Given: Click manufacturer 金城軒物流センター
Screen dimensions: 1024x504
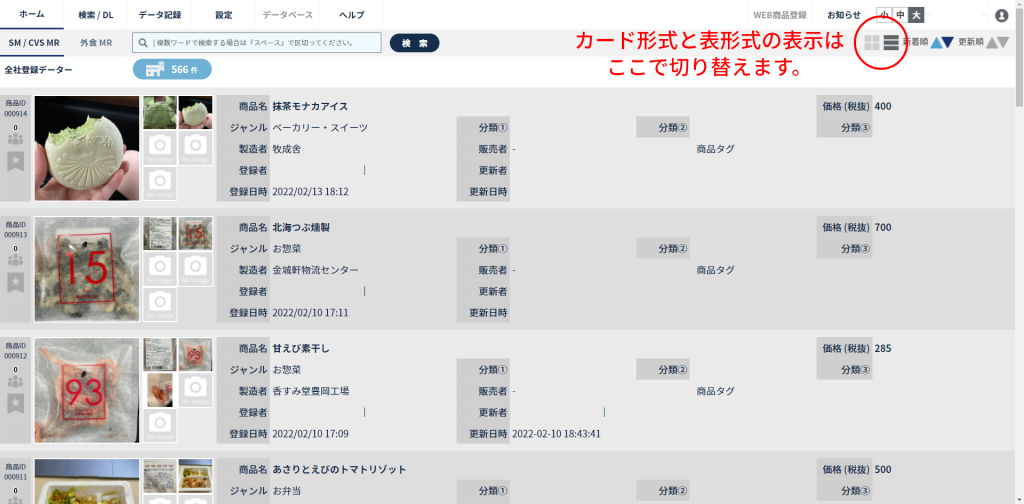Looking at the screenshot, I should point(315,270).
